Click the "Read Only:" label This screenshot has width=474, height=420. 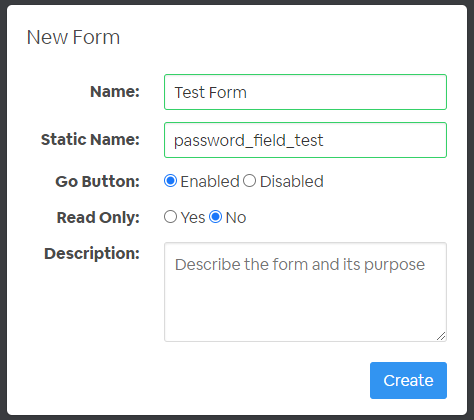tap(98, 218)
